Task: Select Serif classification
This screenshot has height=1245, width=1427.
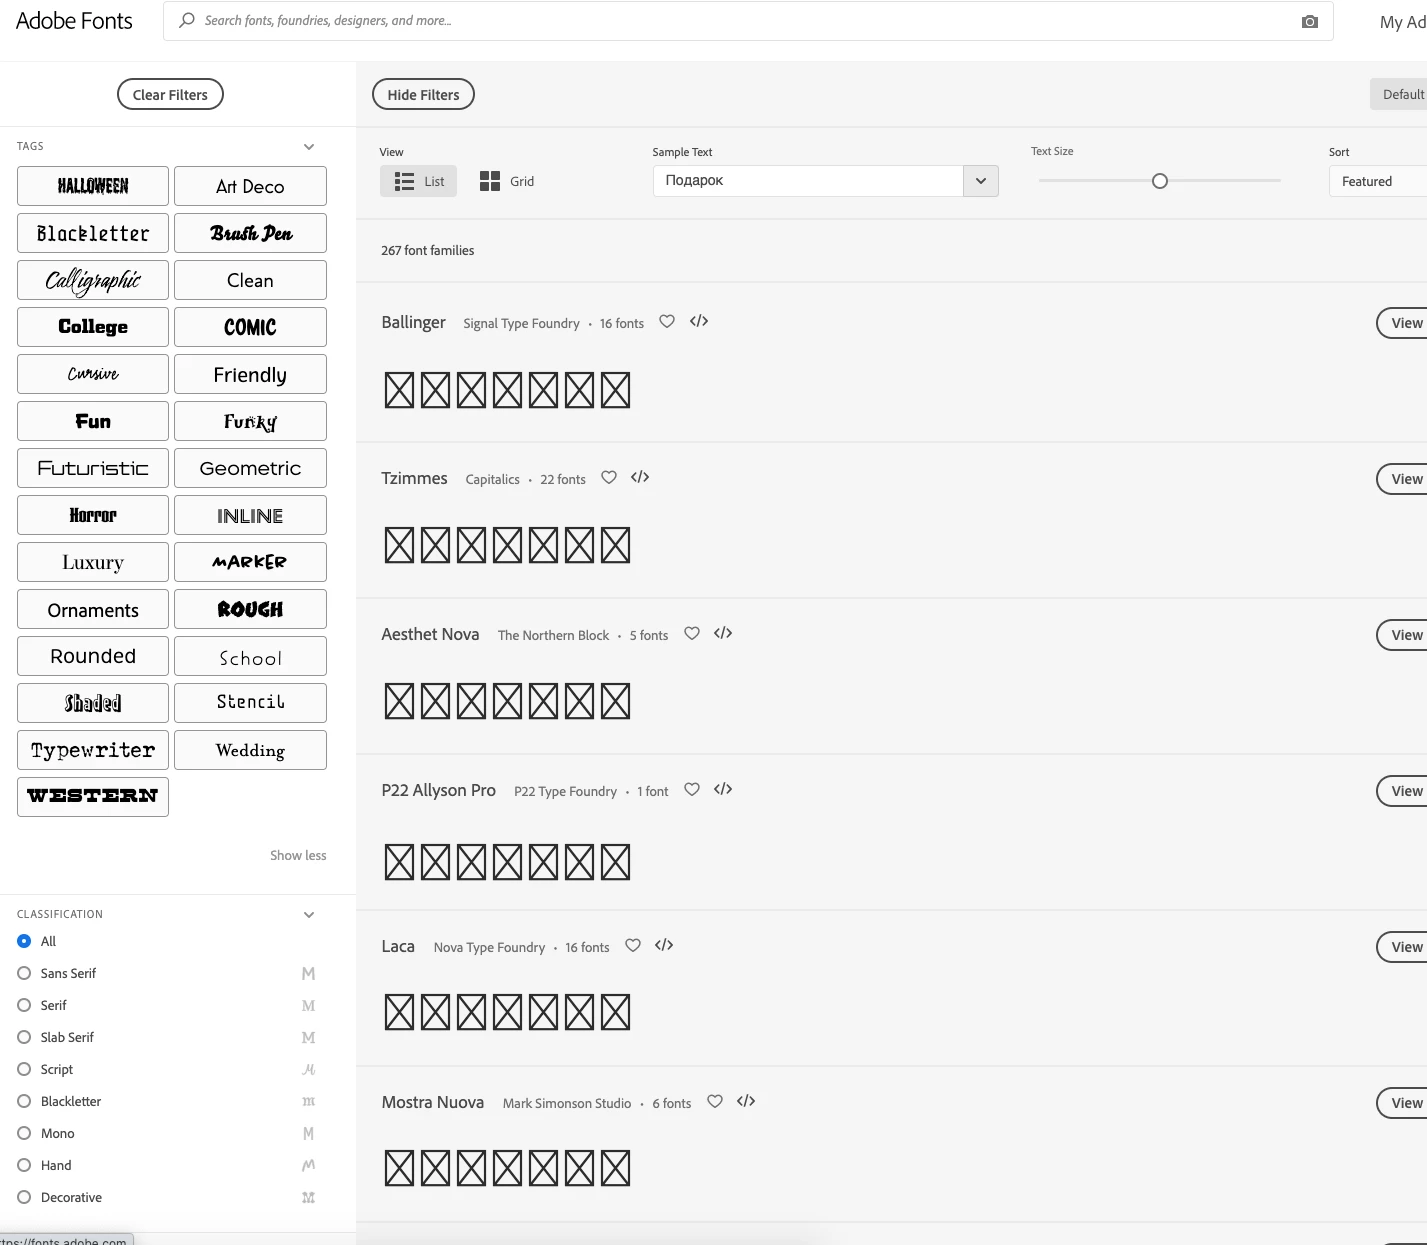Action: click(24, 1005)
